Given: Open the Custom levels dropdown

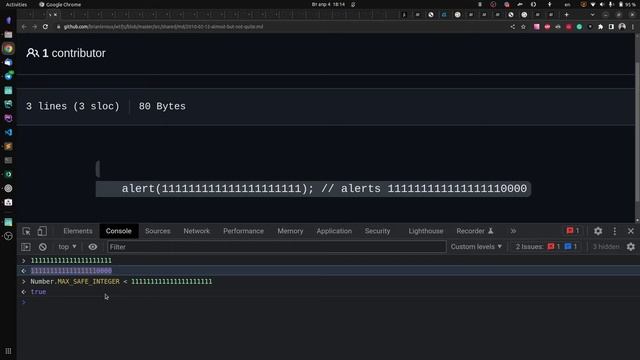Looking at the screenshot, I should point(476,247).
